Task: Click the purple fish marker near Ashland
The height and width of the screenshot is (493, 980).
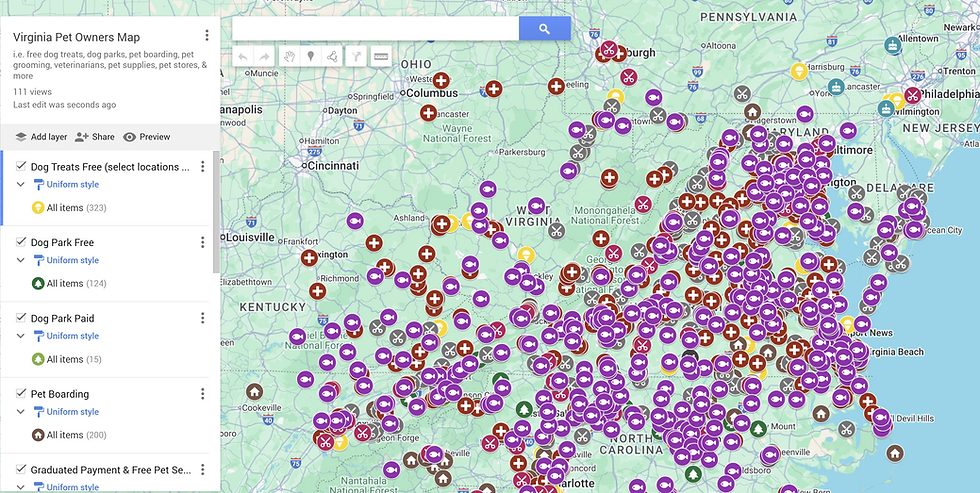Action: [x=354, y=221]
